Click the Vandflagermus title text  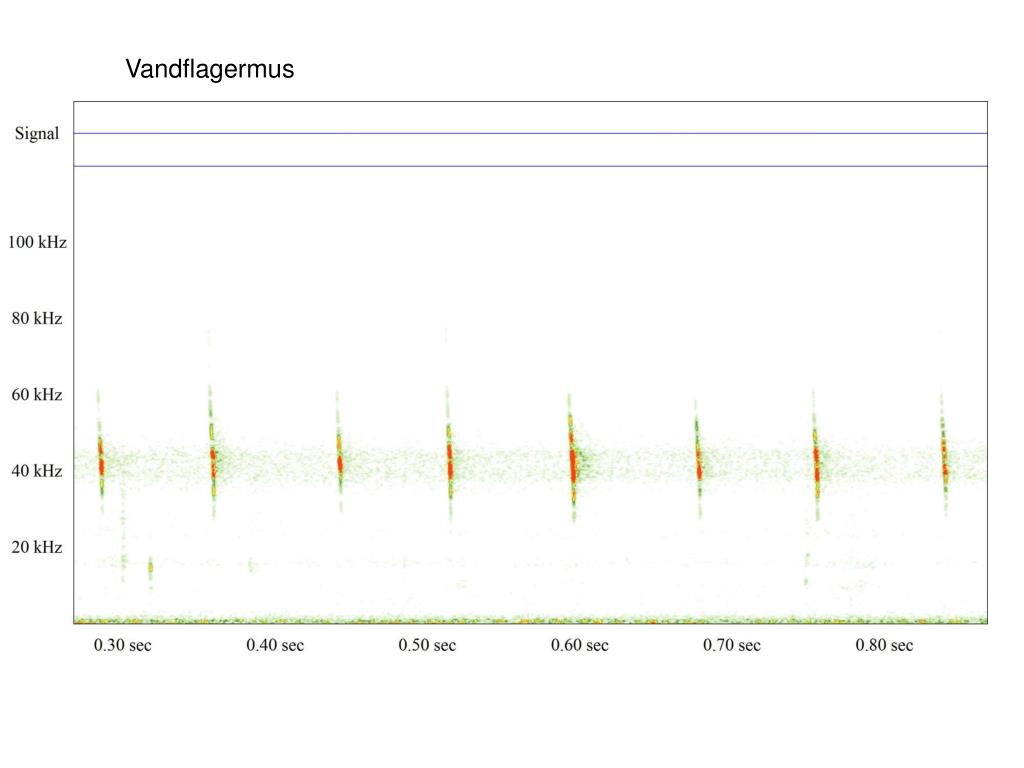[210, 69]
